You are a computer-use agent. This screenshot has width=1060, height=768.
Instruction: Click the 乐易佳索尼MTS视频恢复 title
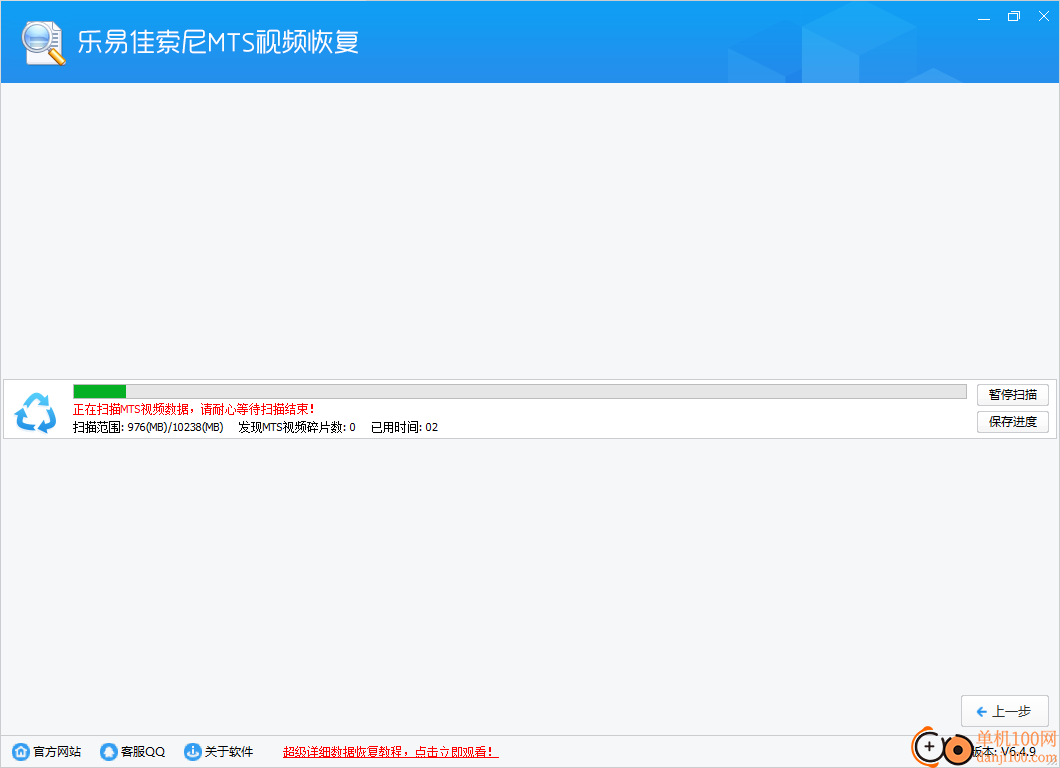coord(218,42)
